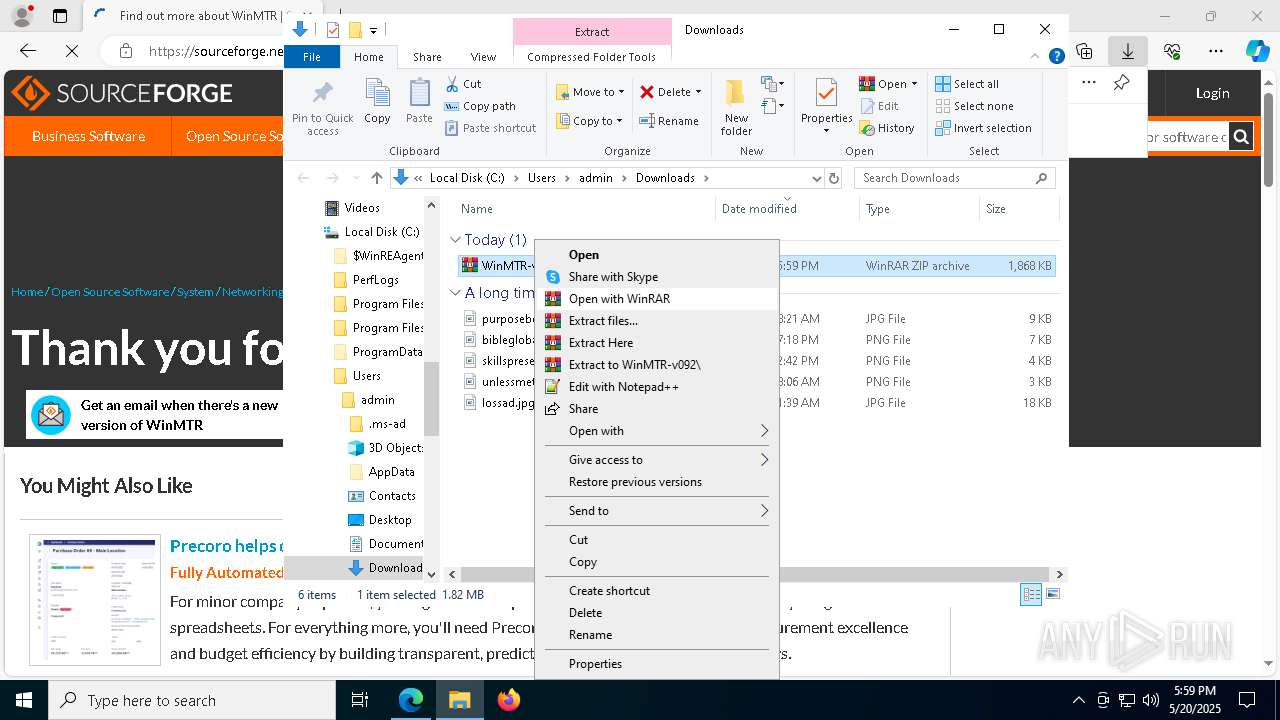Click Invert selection in ribbon
The height and width of the screenshot is (720, 1280).
[x=983, y=128]
